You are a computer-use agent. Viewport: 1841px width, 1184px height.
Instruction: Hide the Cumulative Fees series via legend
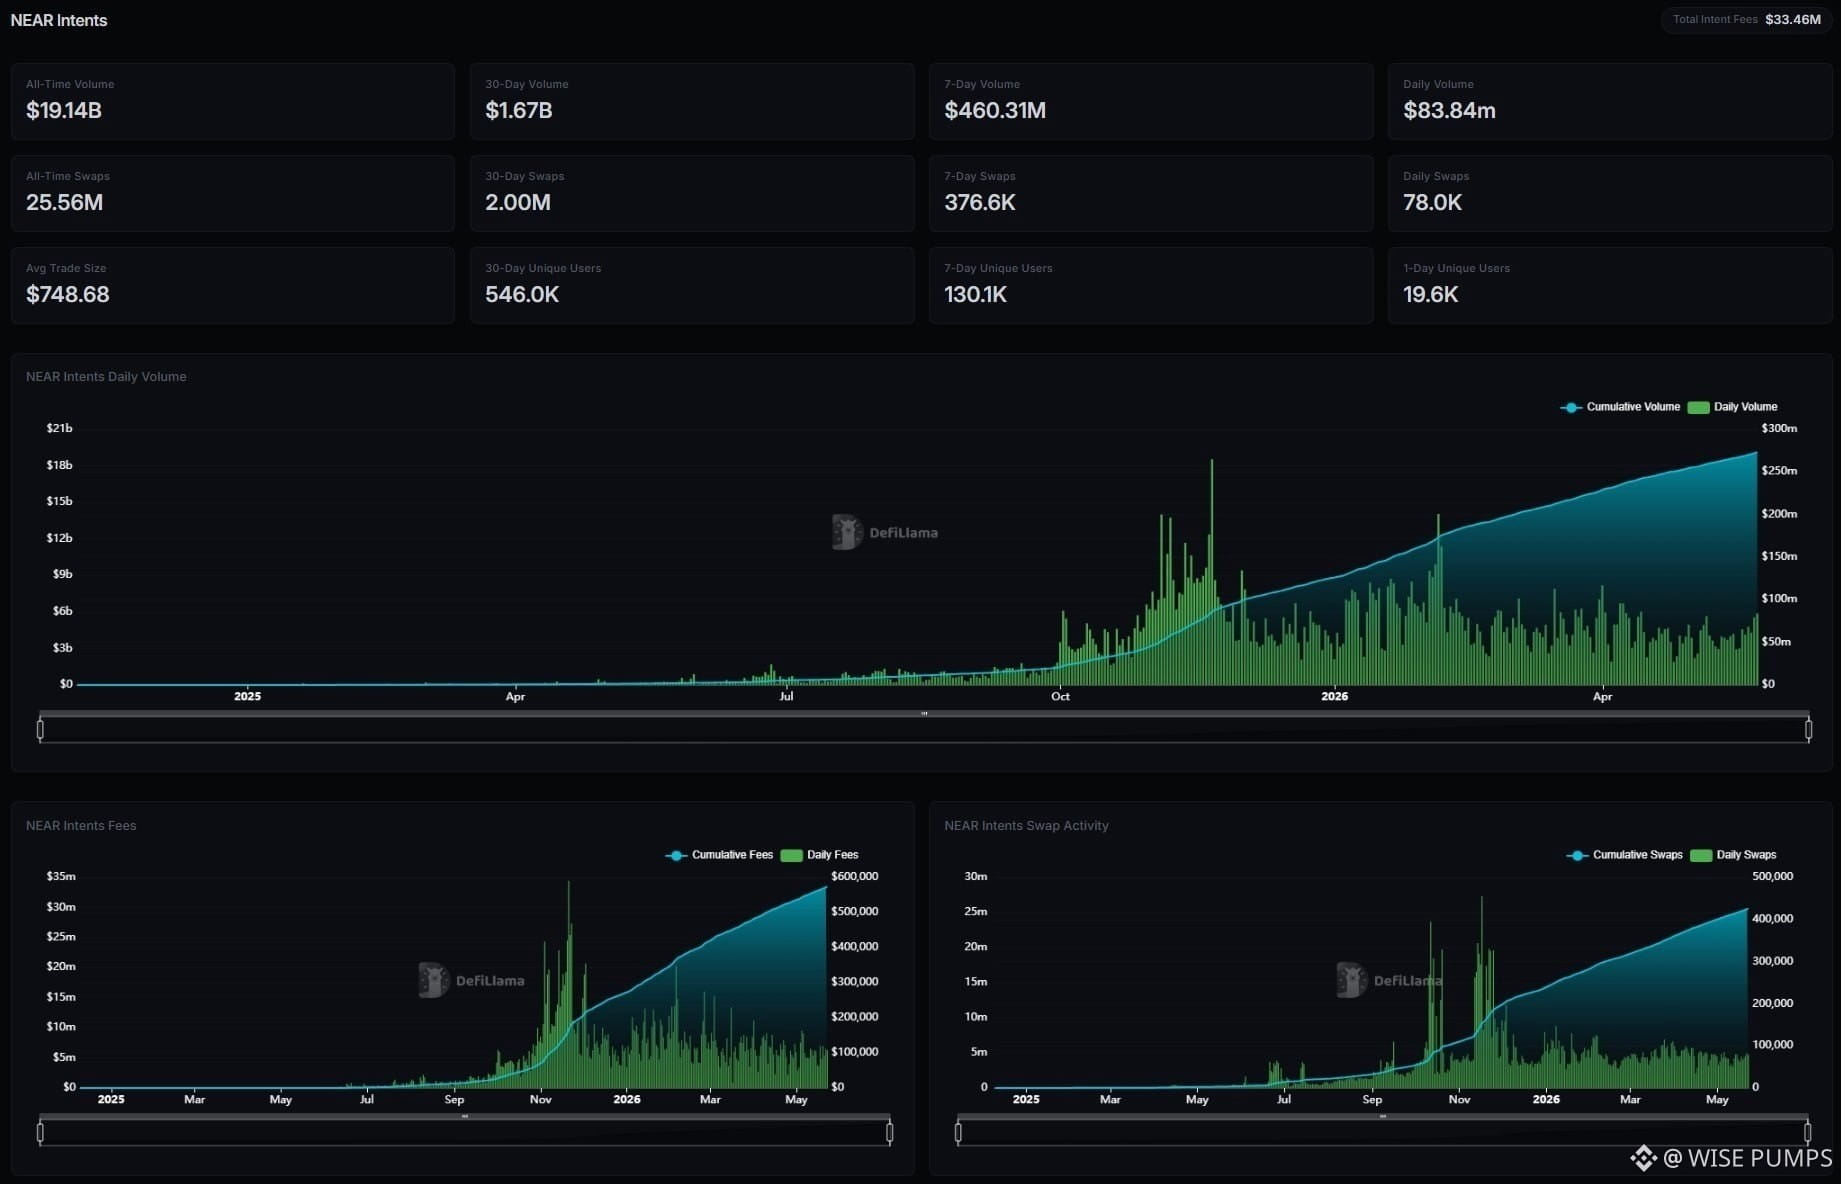click(719, 855)
